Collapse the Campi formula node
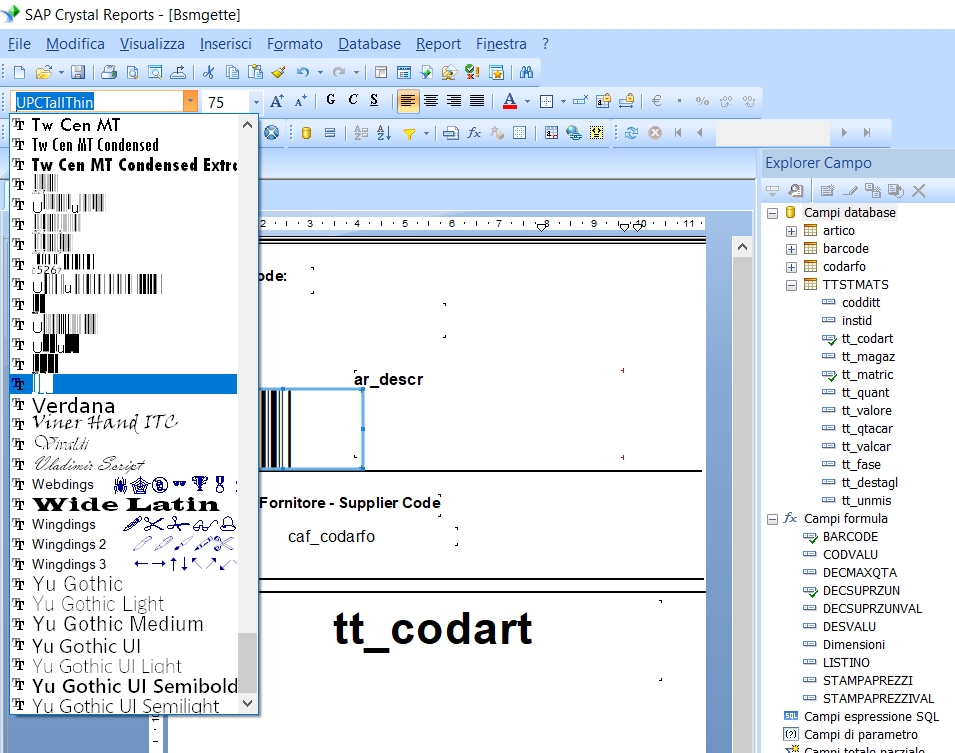The height and width of the screenshot is (753, 955). [772, 519]
